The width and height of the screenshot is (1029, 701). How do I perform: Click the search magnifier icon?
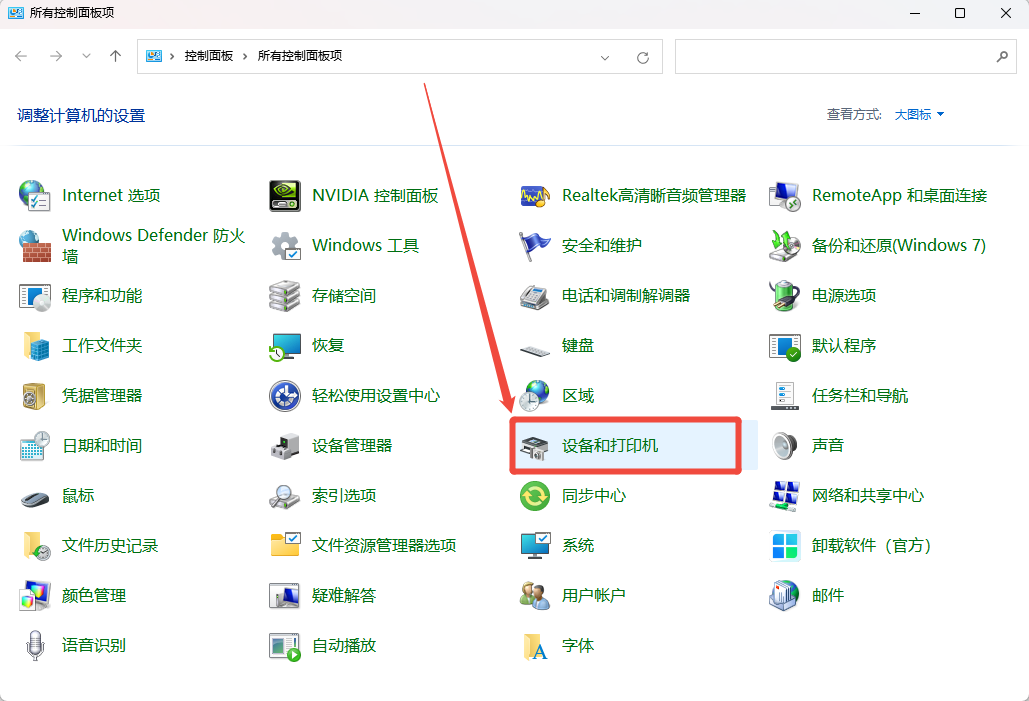1002,56
